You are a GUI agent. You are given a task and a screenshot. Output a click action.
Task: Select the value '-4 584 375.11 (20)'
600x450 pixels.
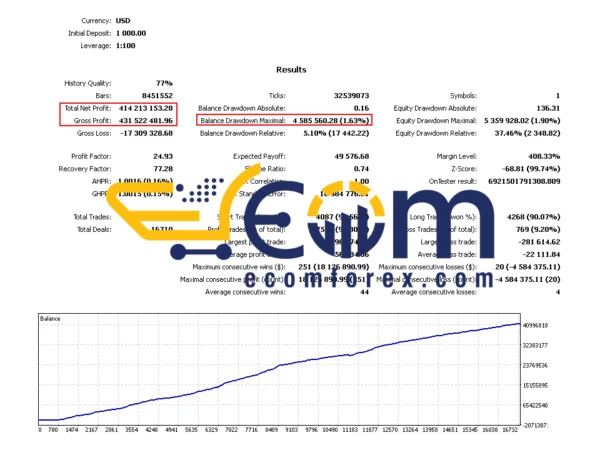click(x=528, y=280)
